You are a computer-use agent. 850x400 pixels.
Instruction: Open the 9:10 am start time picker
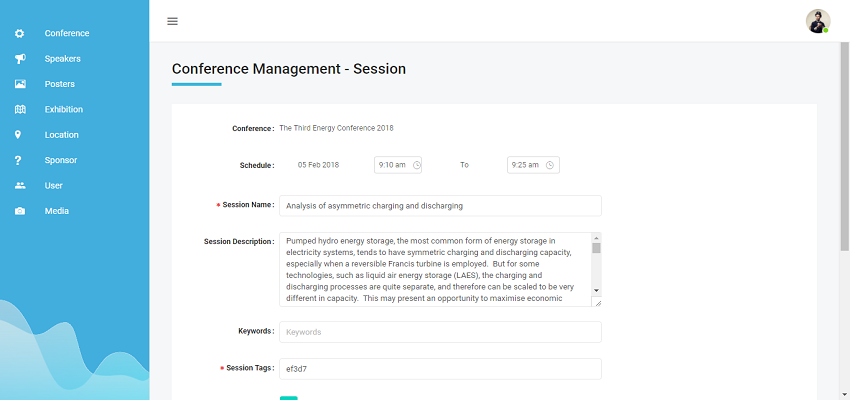pos(398,165)
